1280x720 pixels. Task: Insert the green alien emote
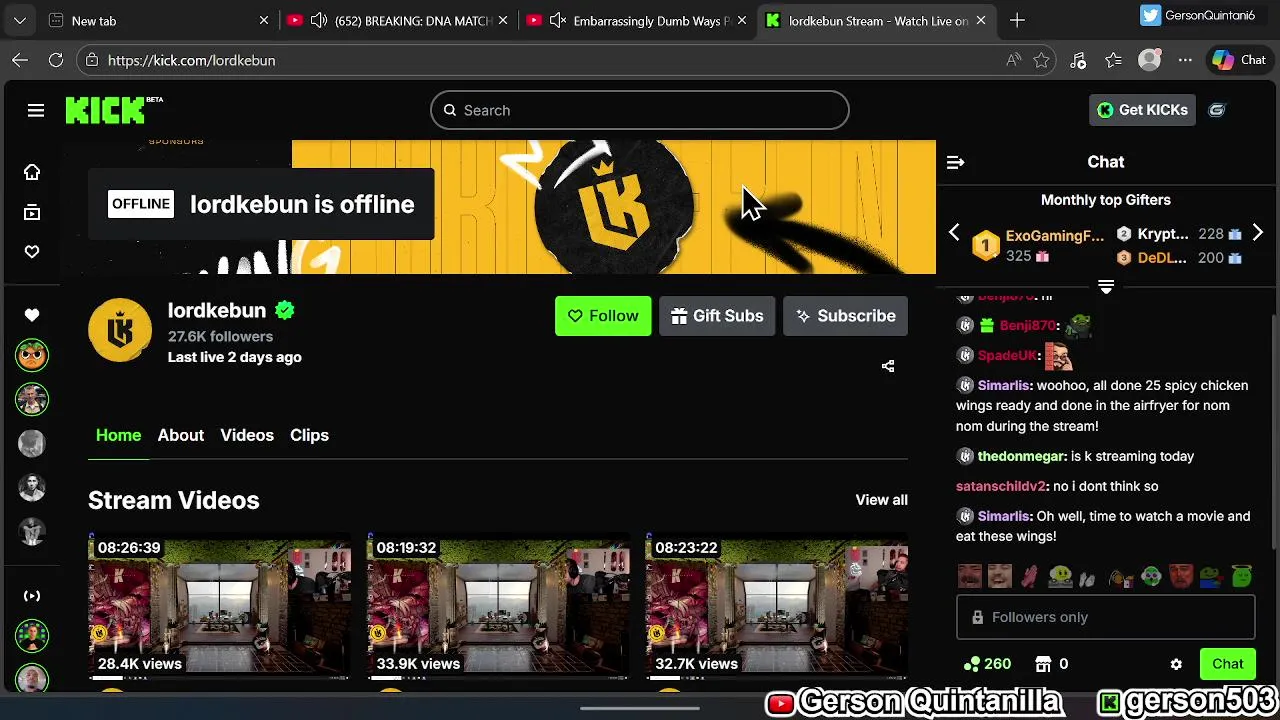1150,577
